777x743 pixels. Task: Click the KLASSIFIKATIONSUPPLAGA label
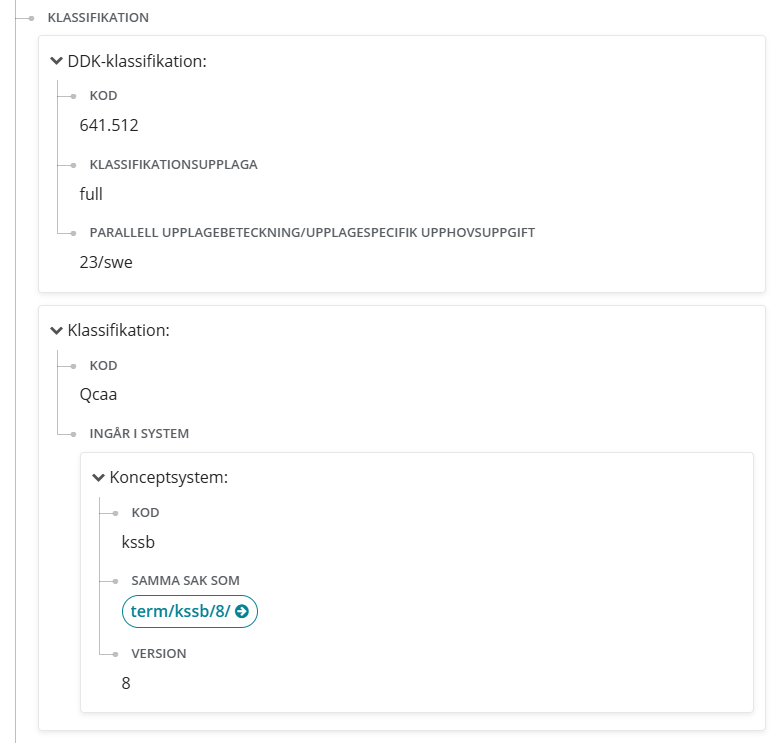click(x=173, y=165)
